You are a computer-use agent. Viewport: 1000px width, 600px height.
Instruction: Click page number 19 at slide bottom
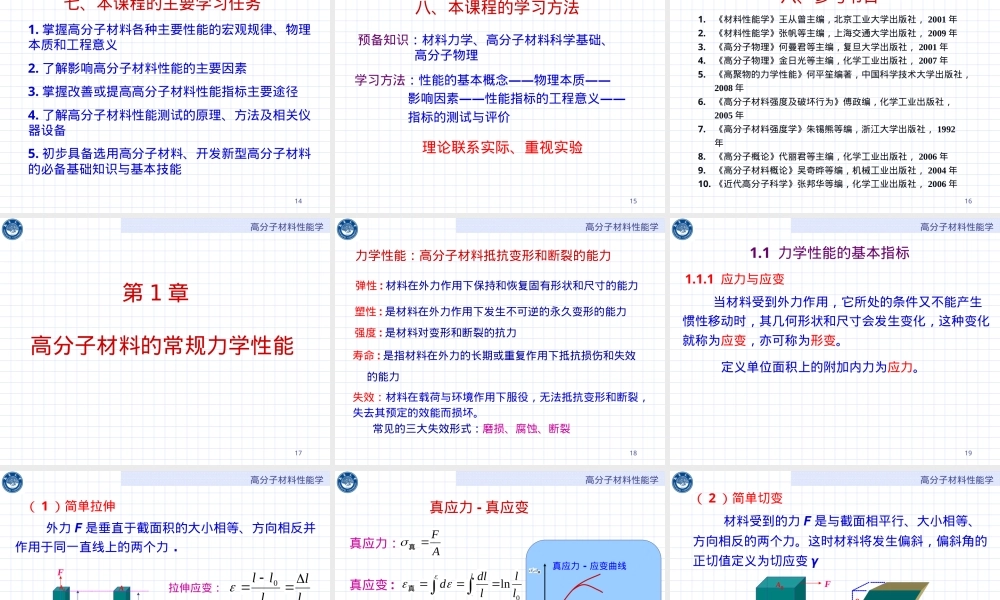(x=968, y=453)
